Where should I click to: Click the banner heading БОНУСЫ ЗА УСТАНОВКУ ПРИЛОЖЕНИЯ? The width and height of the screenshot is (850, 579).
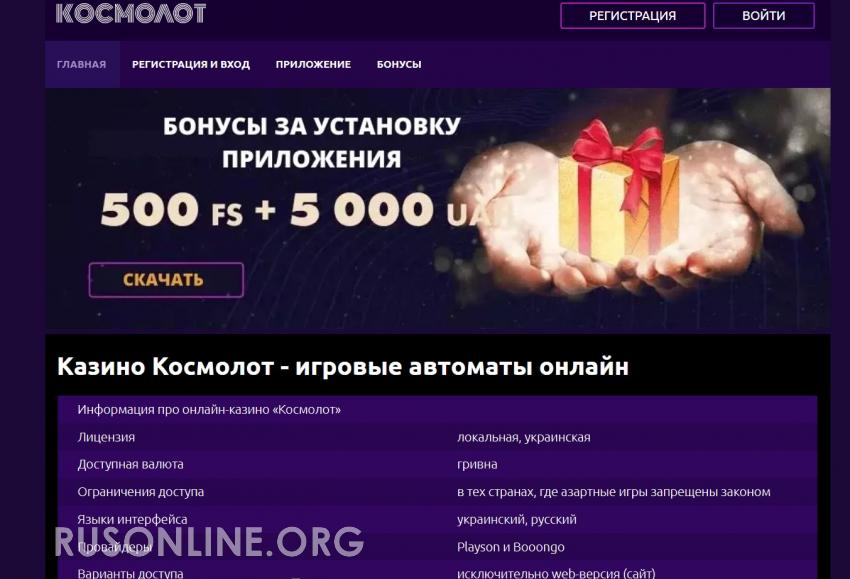tap(312, 143)
